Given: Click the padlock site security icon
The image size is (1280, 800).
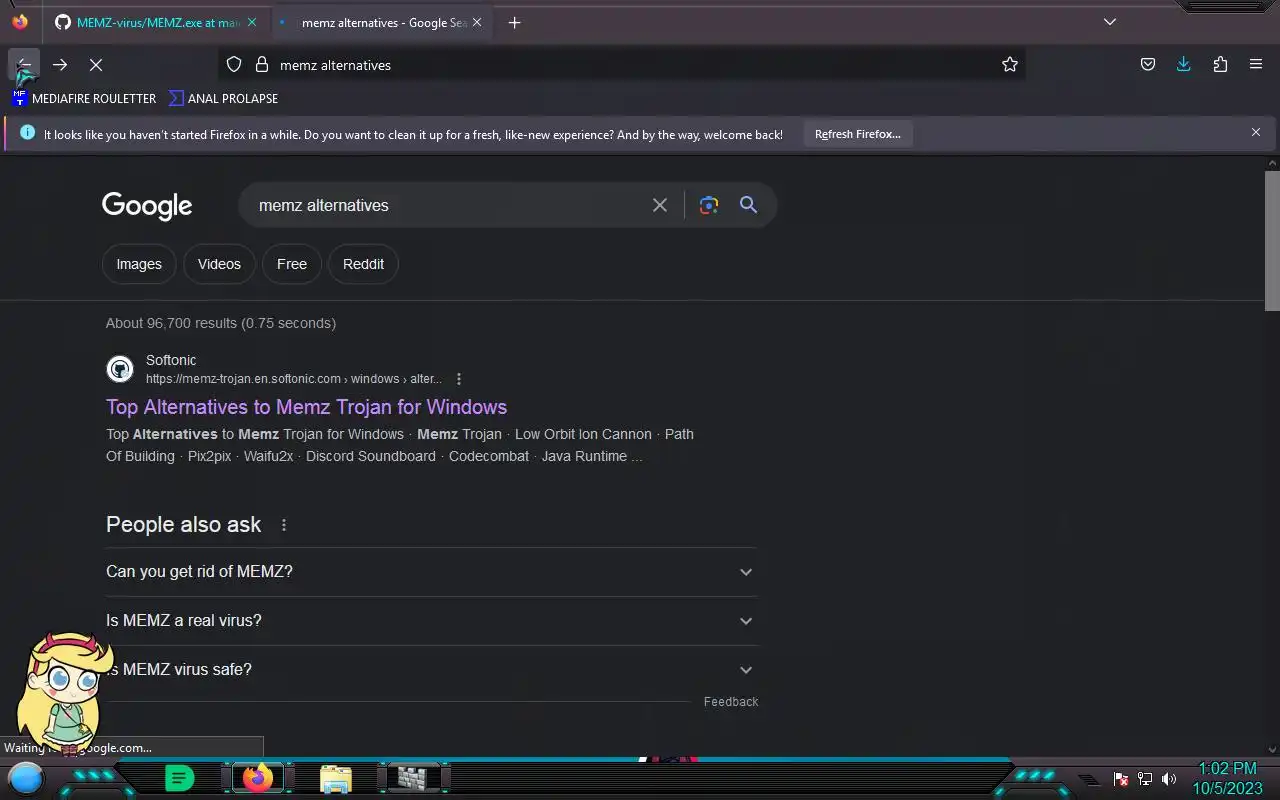Looking at the screenshot, I should [262, 65].
